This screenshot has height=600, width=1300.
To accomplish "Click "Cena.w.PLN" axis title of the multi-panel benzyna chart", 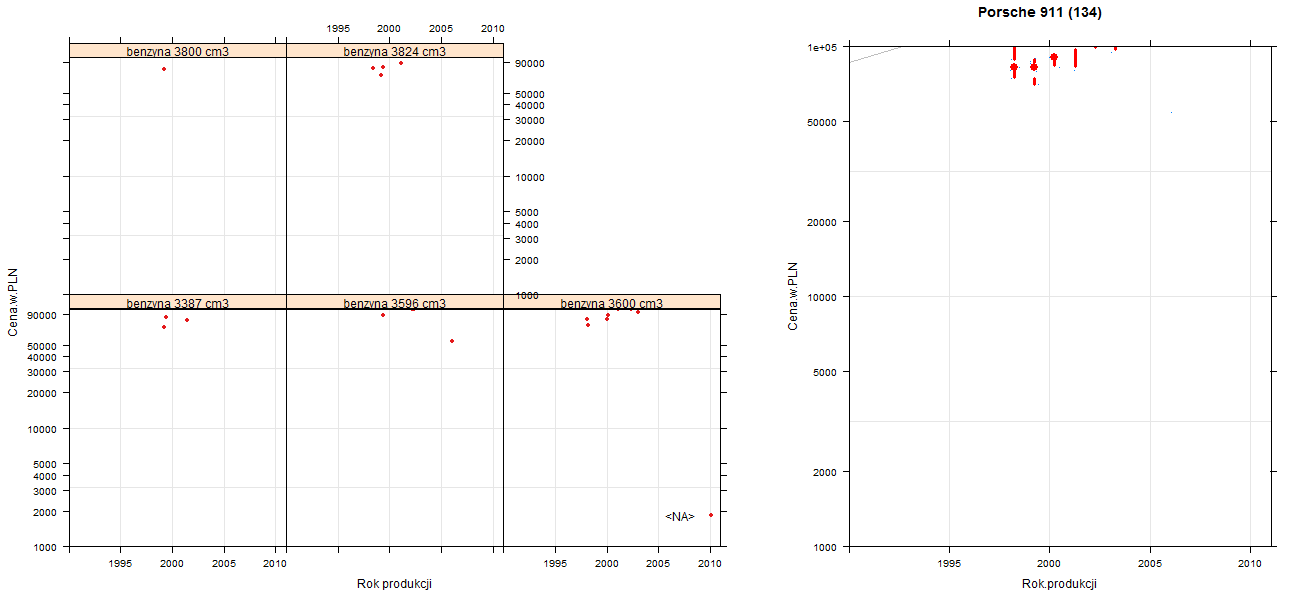I will 14,302.
